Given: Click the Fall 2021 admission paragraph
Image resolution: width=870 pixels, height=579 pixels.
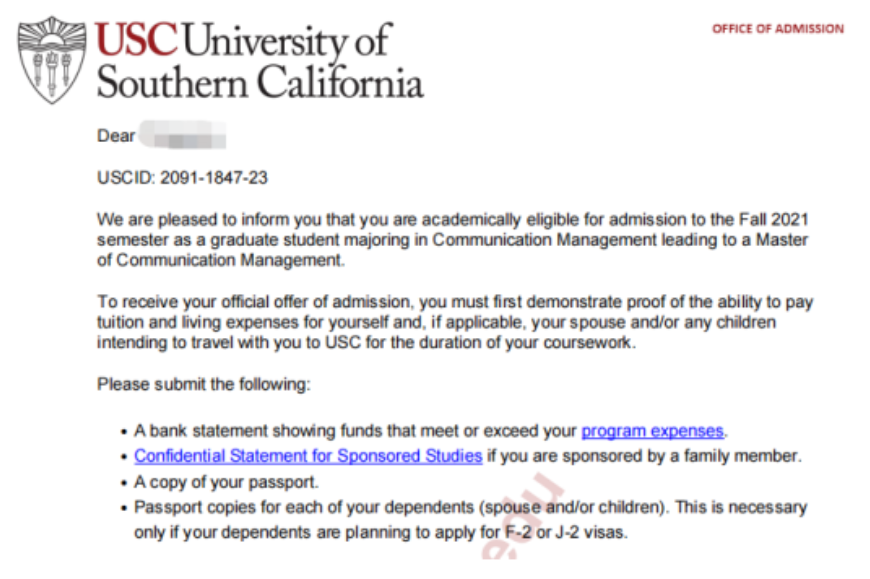Looking at the screenshot, I should tap(452, 240).
